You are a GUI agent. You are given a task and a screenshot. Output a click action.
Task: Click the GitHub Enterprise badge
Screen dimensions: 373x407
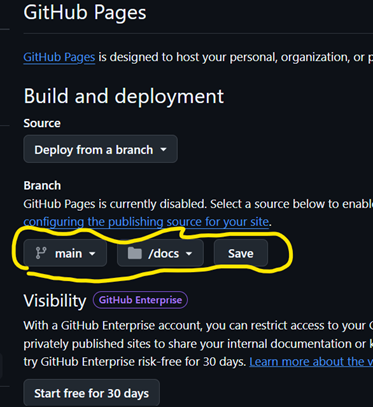click(140, 300)
